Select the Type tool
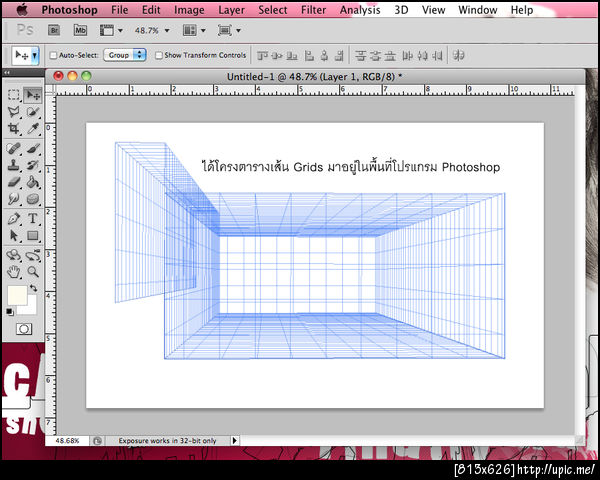 [33, 219]
